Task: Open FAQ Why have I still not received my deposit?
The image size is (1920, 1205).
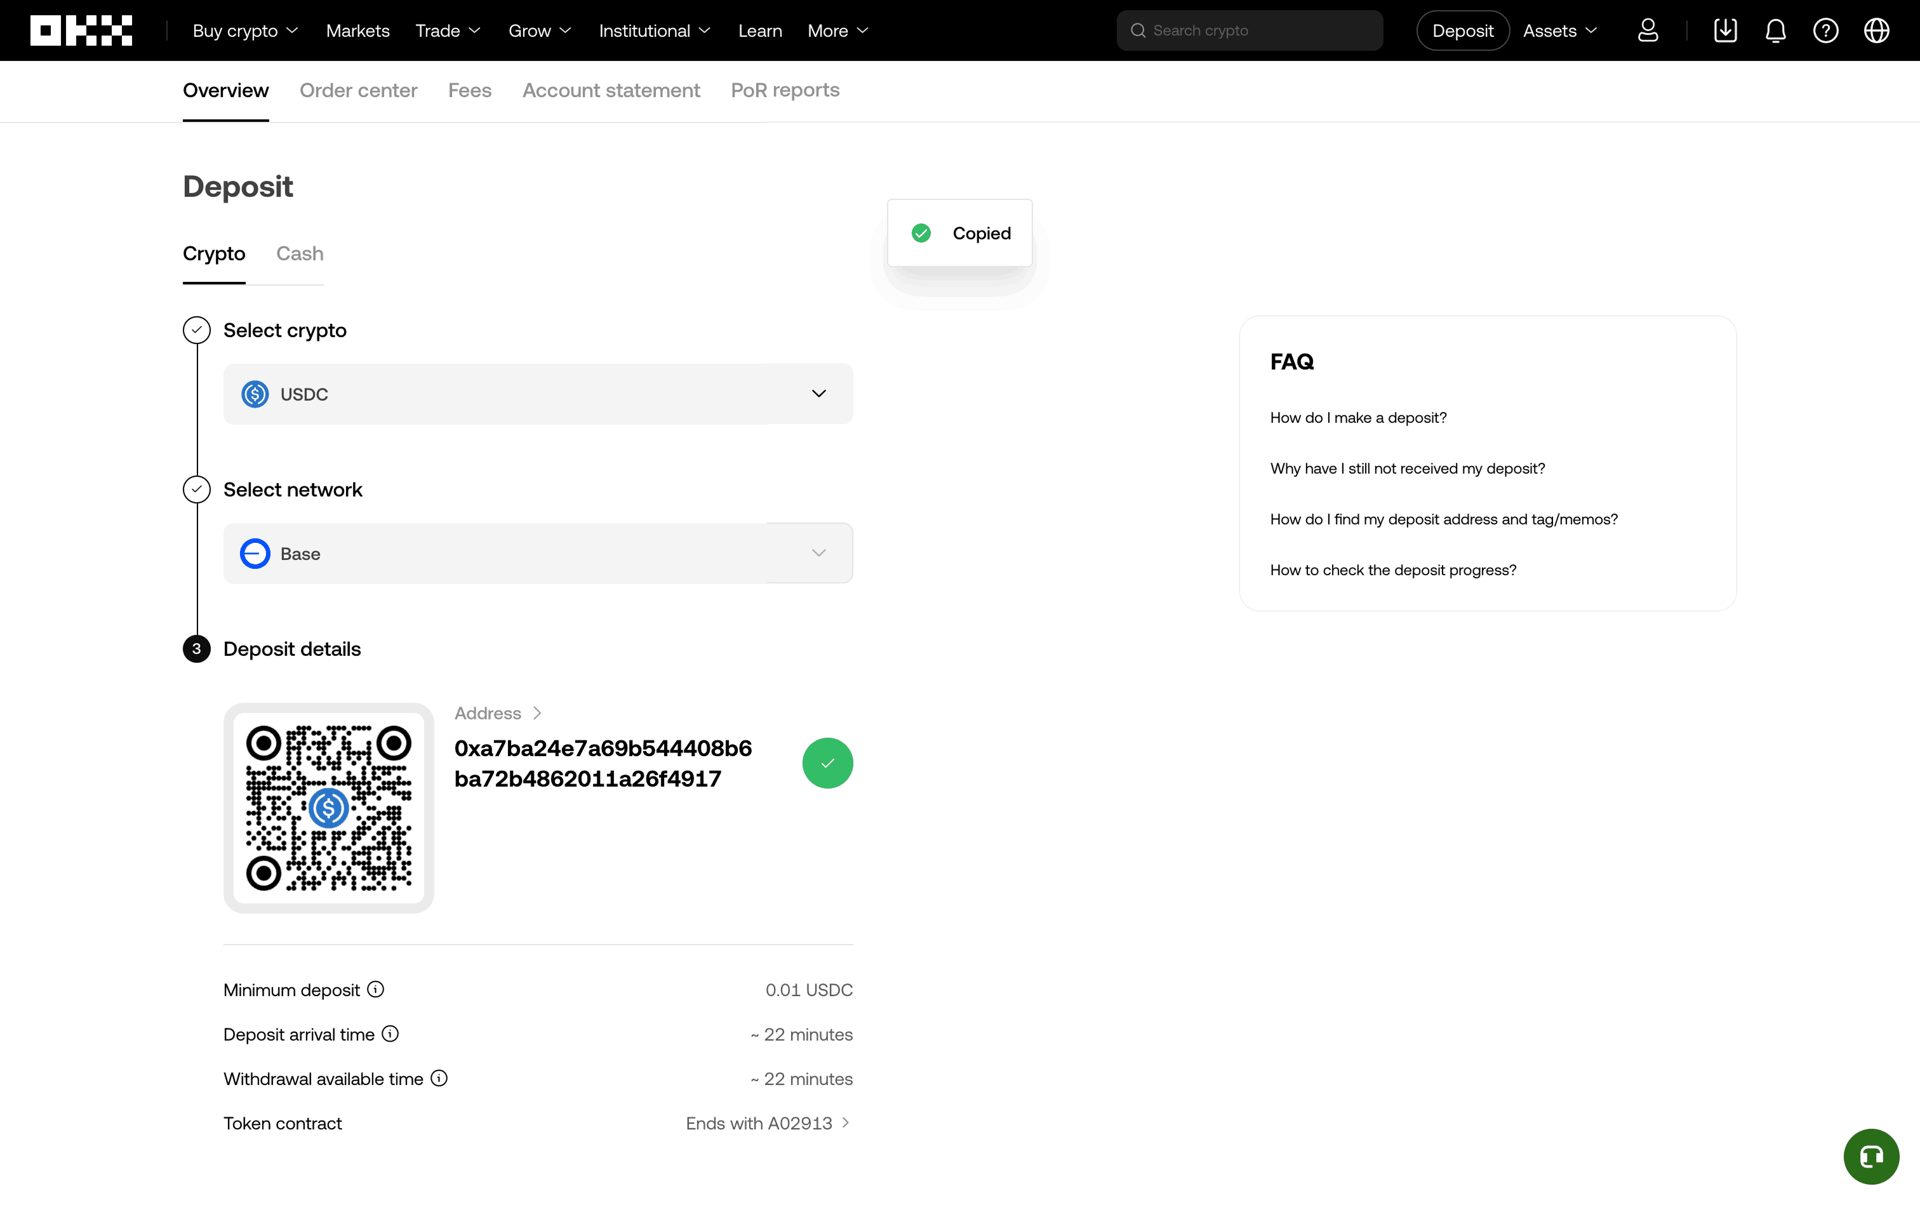Action: (1407, 468)
